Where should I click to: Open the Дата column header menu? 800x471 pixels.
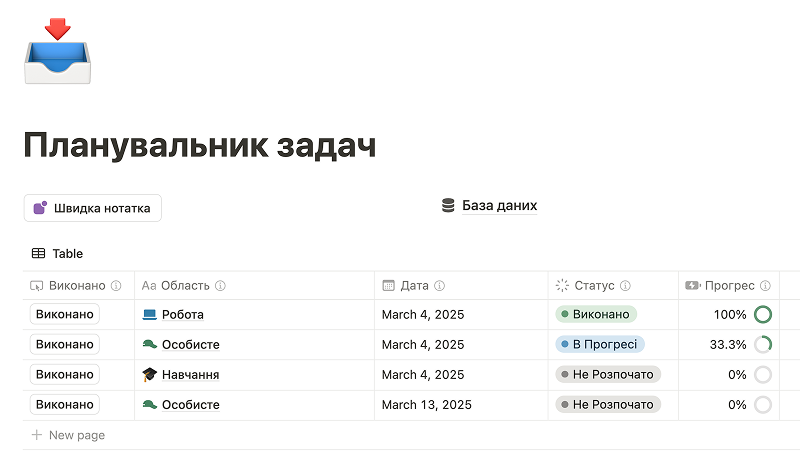[x=461, y=285]
